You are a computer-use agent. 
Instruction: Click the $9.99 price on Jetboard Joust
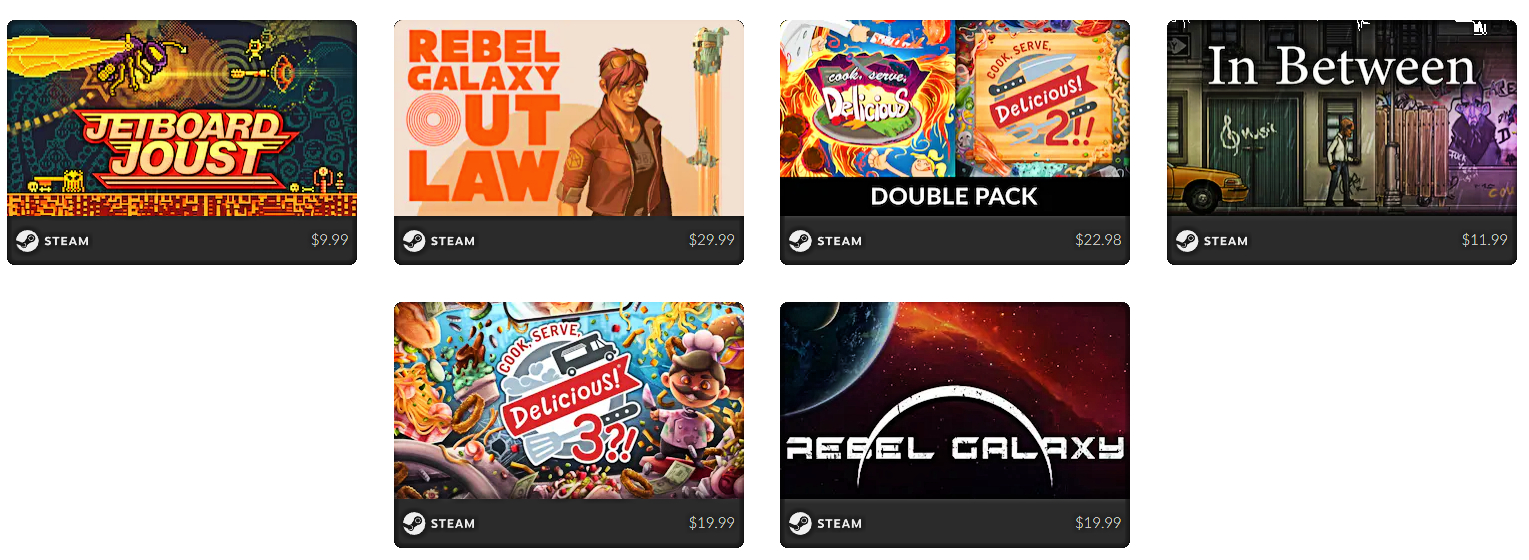[329, 241]
